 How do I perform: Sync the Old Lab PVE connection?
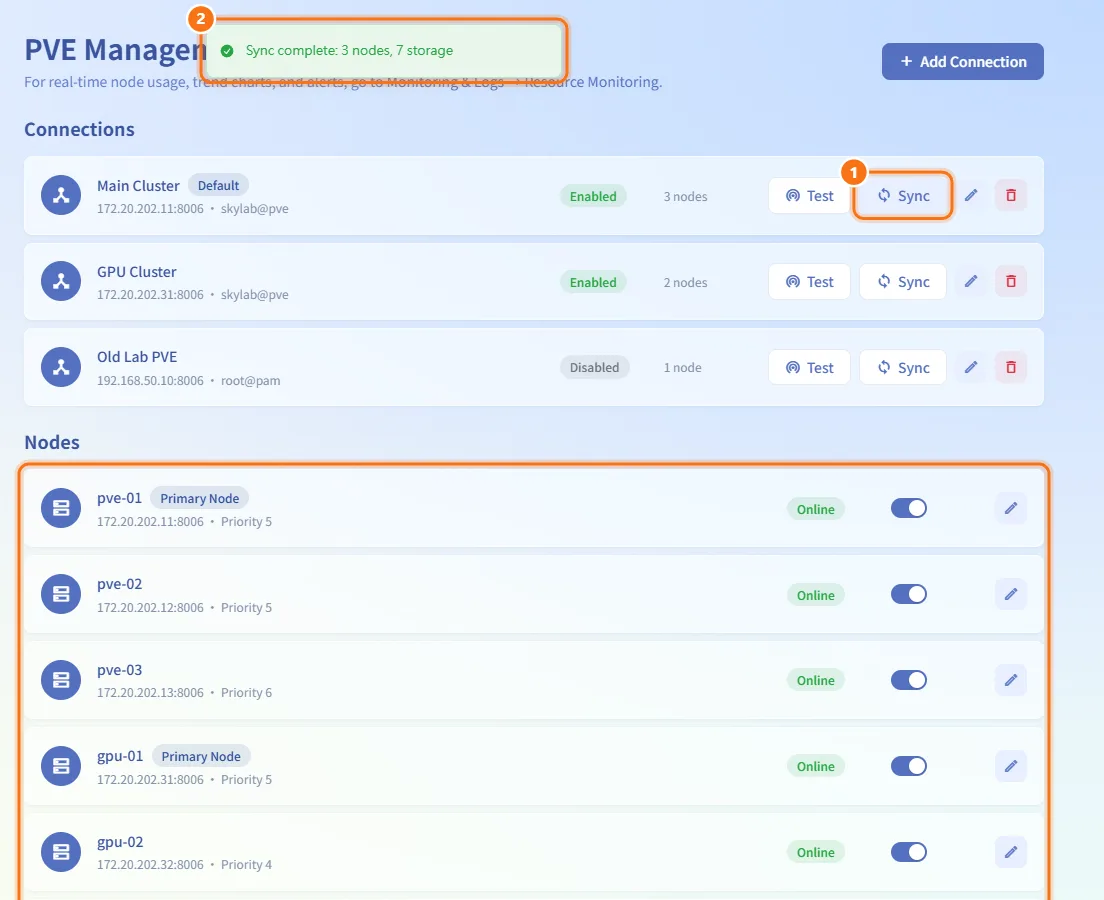pyautogui.click(x=903, y=368)
